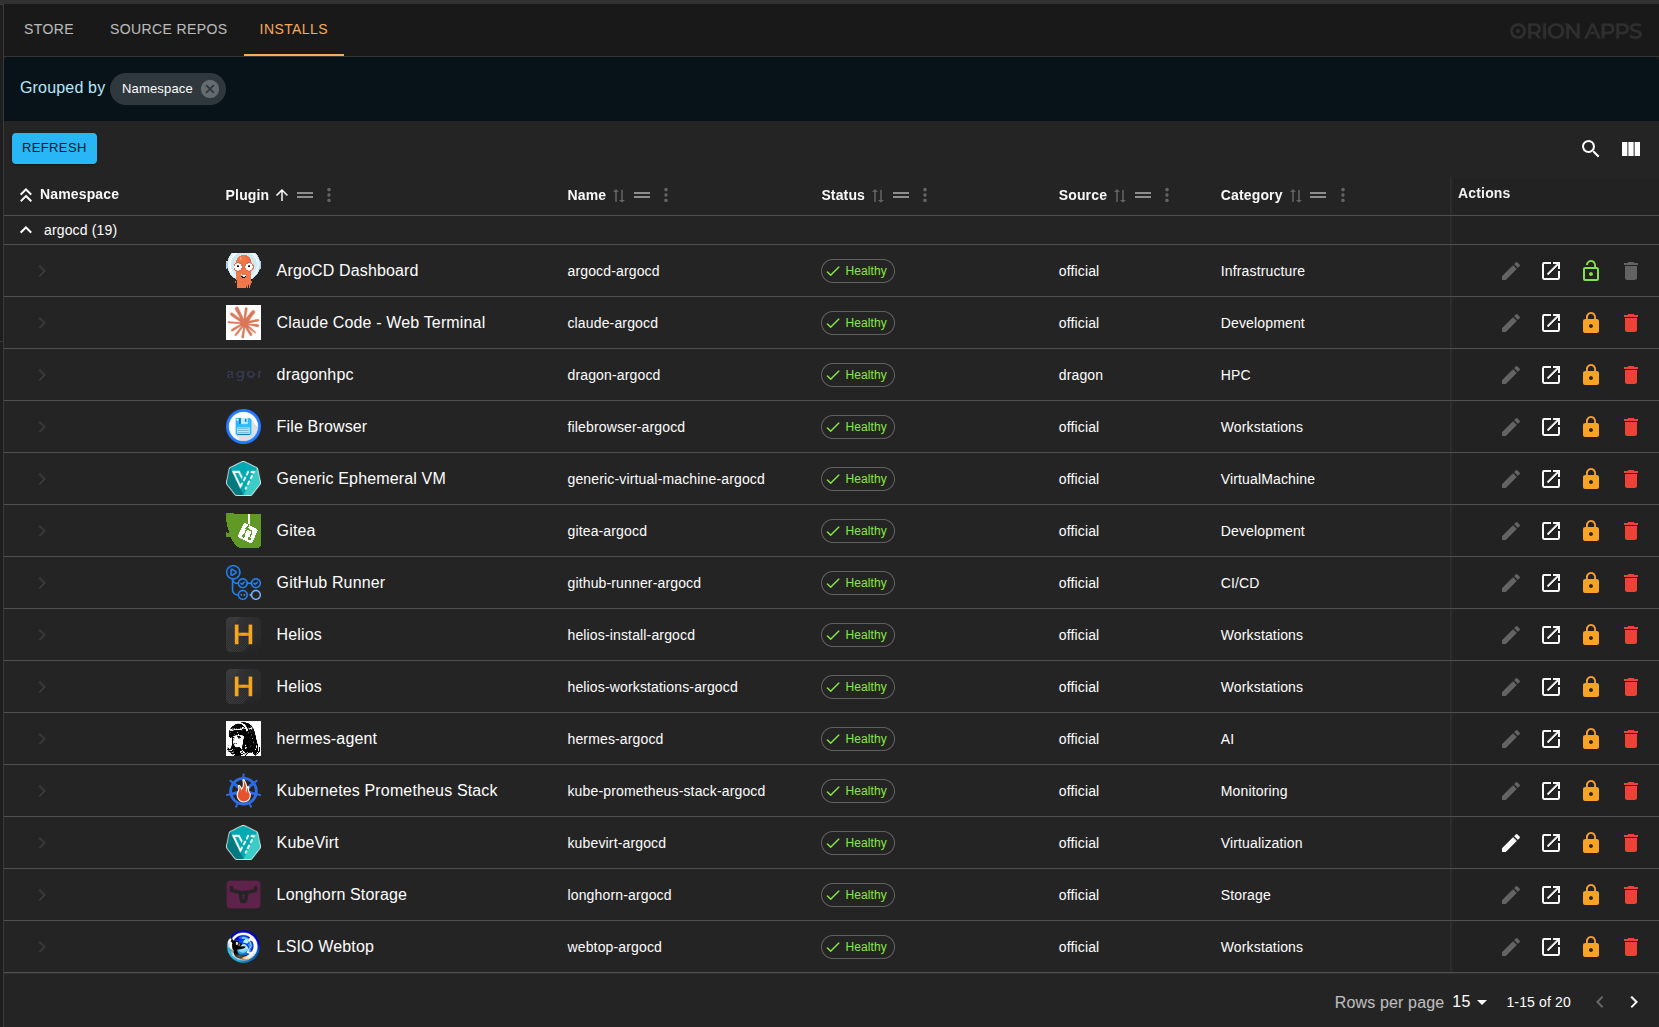Screen dimensions: 1659x1027
Task: Toggle the lock for LSIO Webtop
Action: pos(1591,947)
